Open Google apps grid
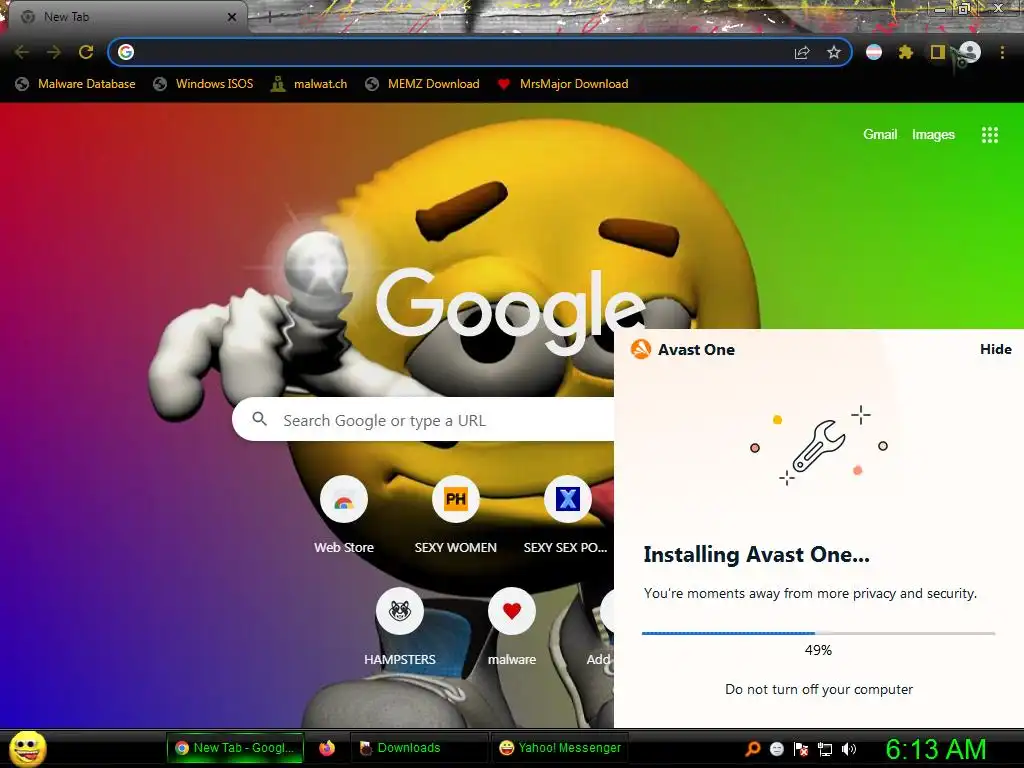This screenshot has width=1024, height=768. point(989,135)
